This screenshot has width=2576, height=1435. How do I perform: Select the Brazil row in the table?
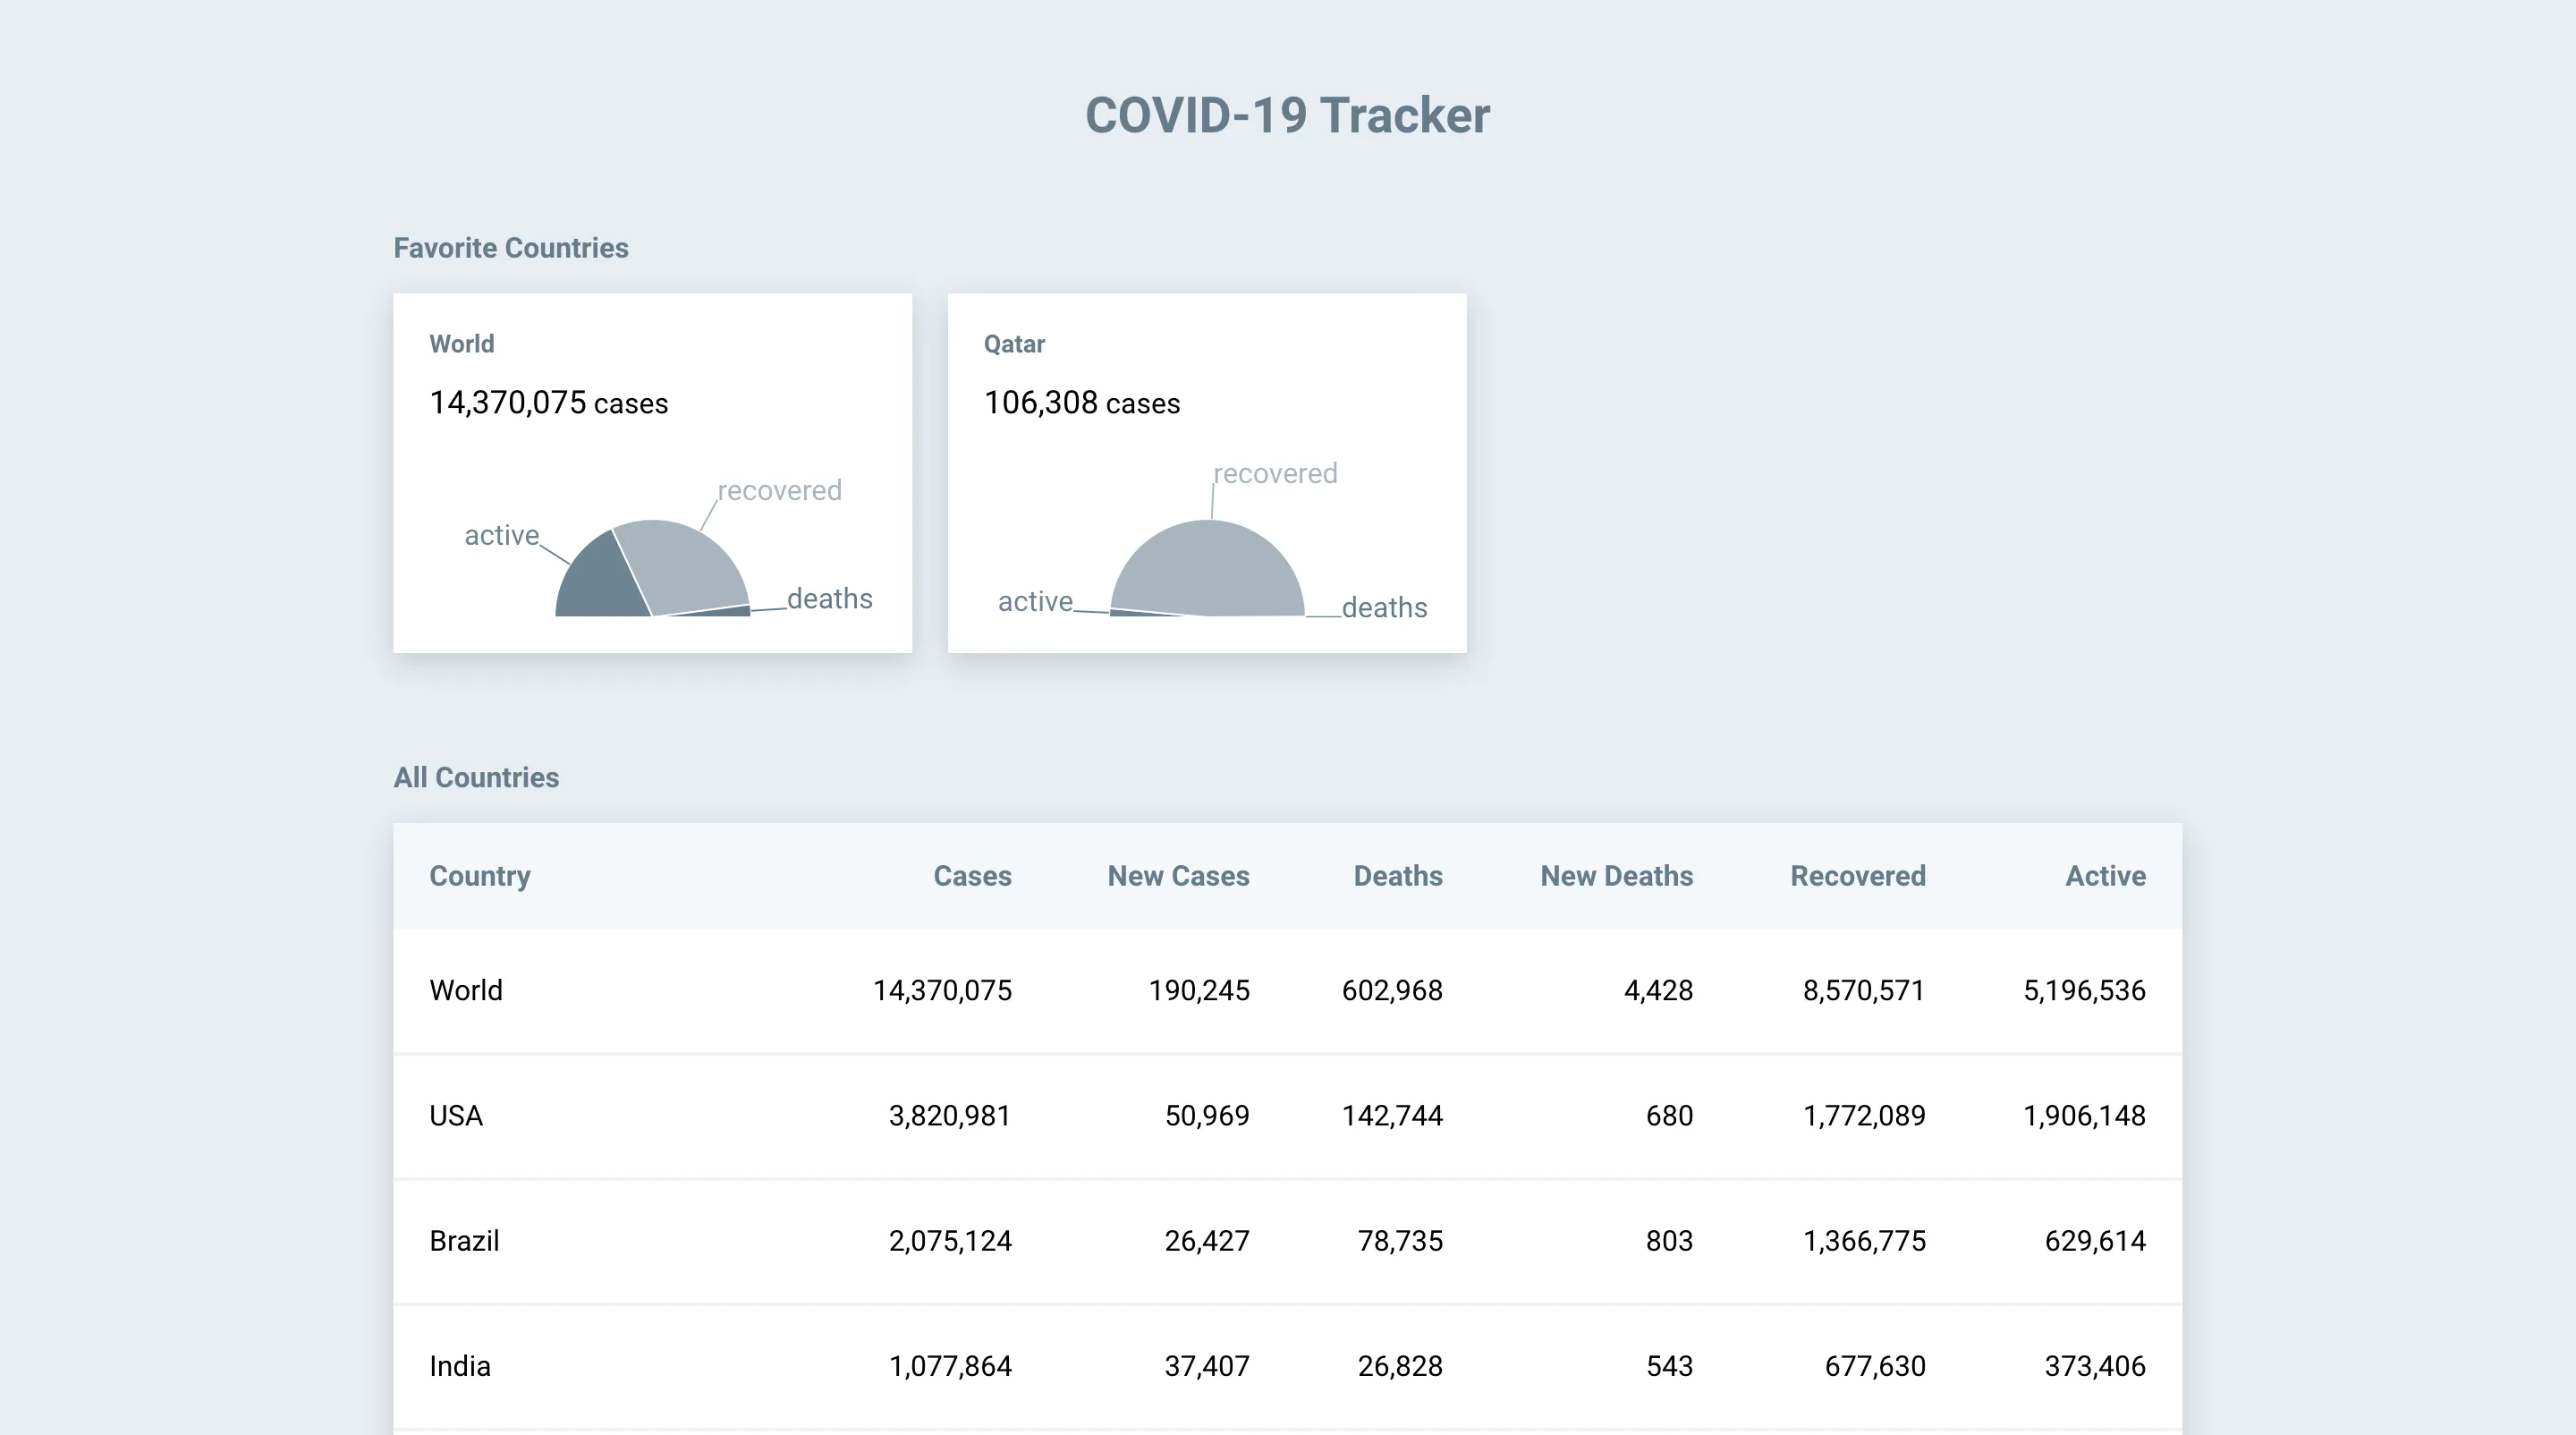tap(1288, 1240)
